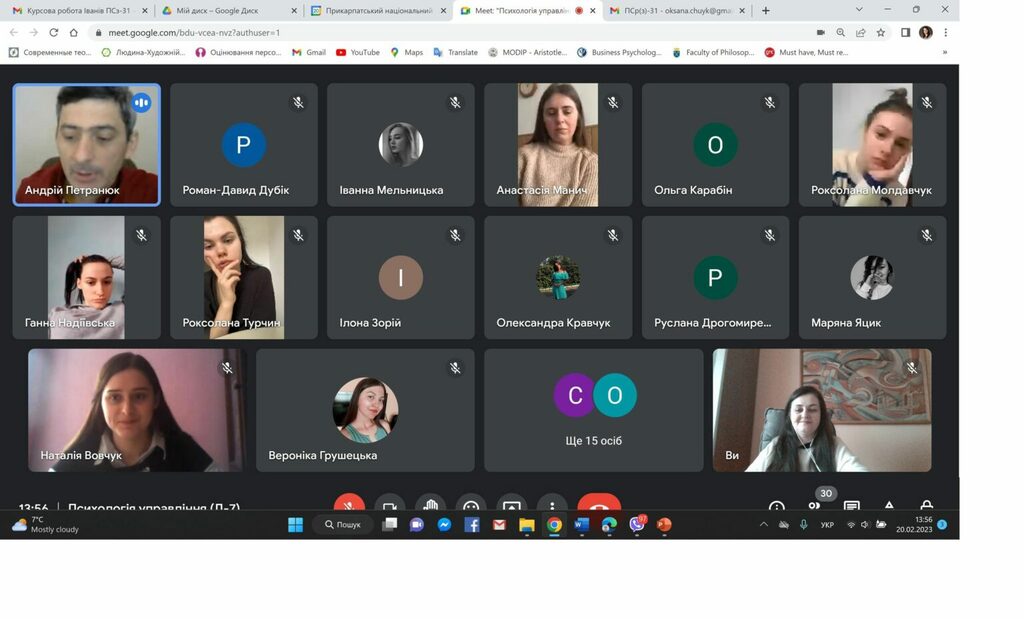The image size is (1024, 619).
Task: Leave the call with the red hang-up button
Action: point(598,505)
